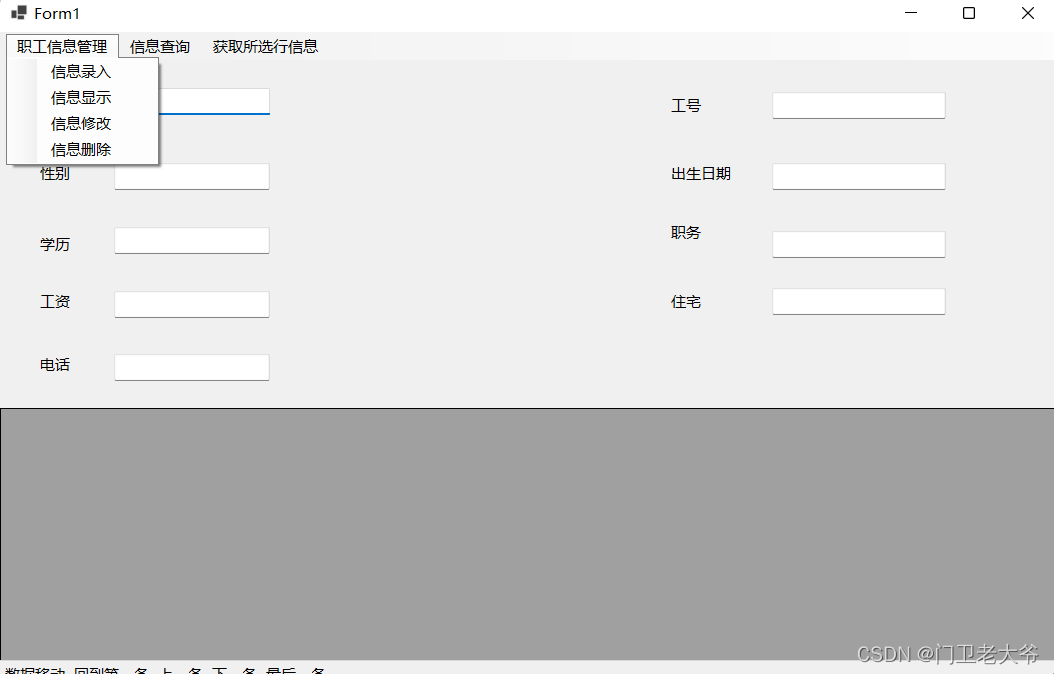The height and width of the screenshot is (674, 1054).
Task: Click the 职务 label
Action: coord(686,233)
